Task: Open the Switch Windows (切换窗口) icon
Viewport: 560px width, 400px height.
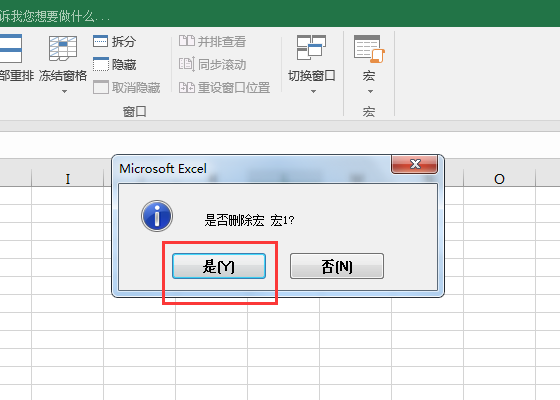Action: 311,48
